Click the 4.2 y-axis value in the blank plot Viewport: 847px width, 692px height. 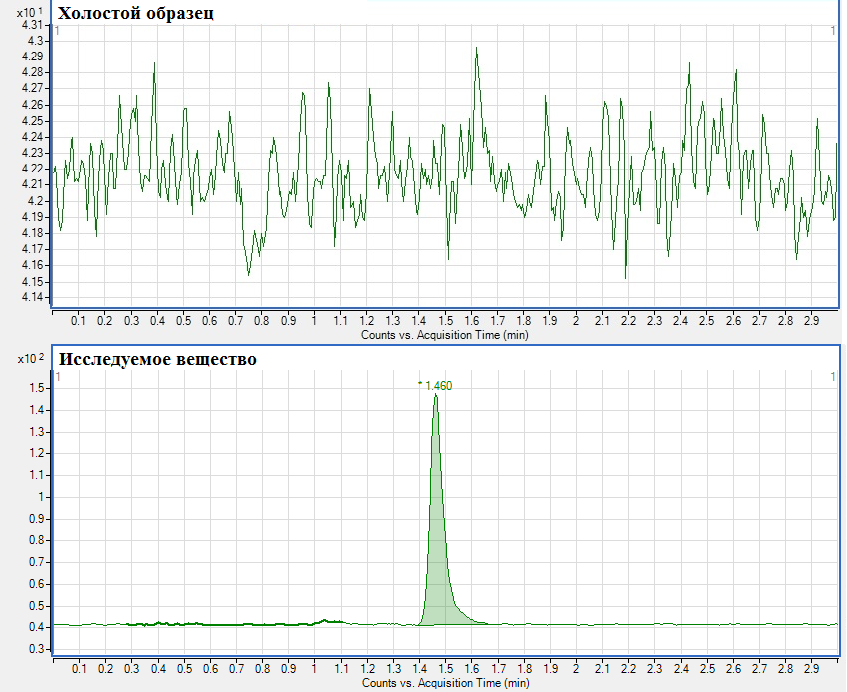35,201
